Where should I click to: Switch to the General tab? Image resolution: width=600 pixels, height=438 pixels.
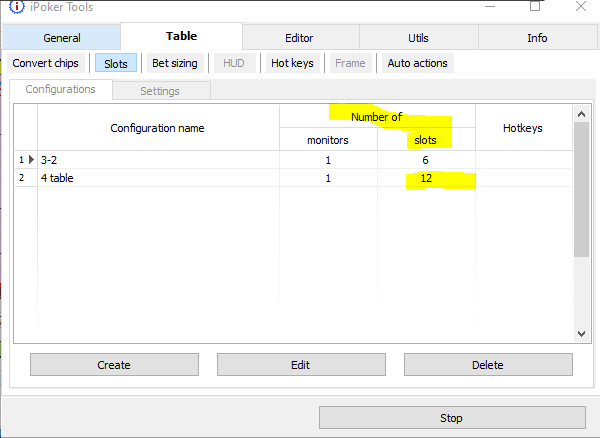[x=62, y=38]
